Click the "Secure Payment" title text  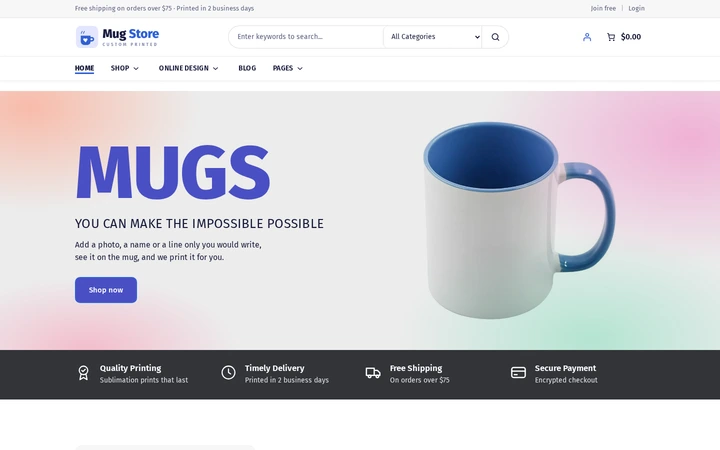coord(565,368)
